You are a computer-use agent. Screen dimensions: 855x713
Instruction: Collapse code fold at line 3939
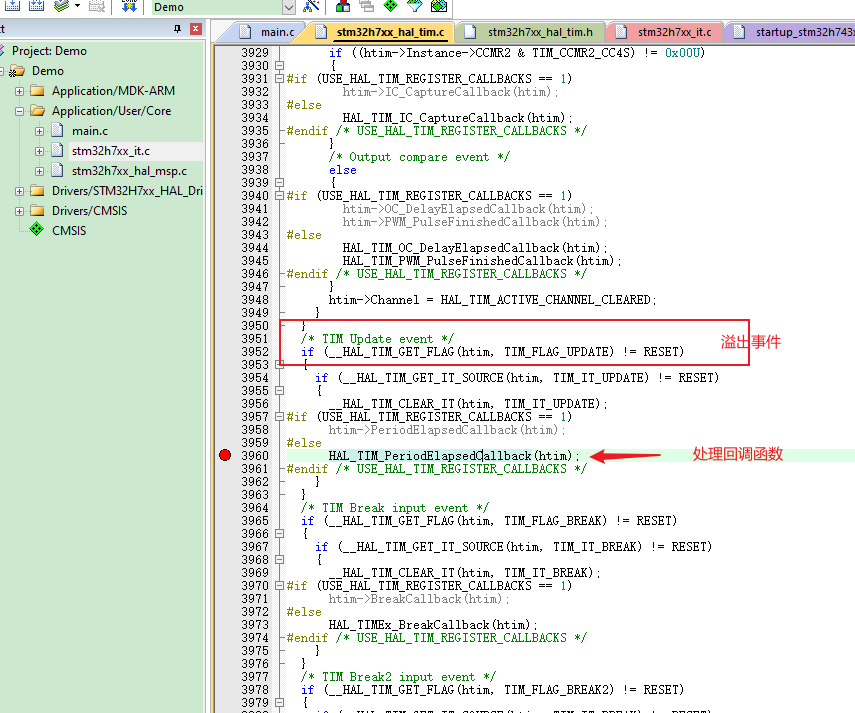[279, 183]
